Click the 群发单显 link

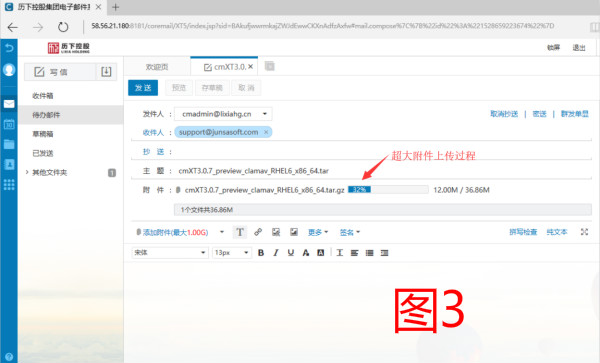tap(575, 114)
